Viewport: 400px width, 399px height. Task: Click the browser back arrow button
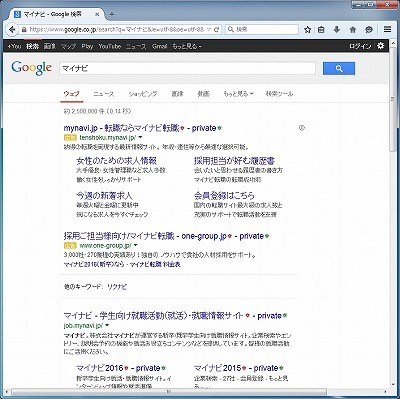(x=12, y=29)
